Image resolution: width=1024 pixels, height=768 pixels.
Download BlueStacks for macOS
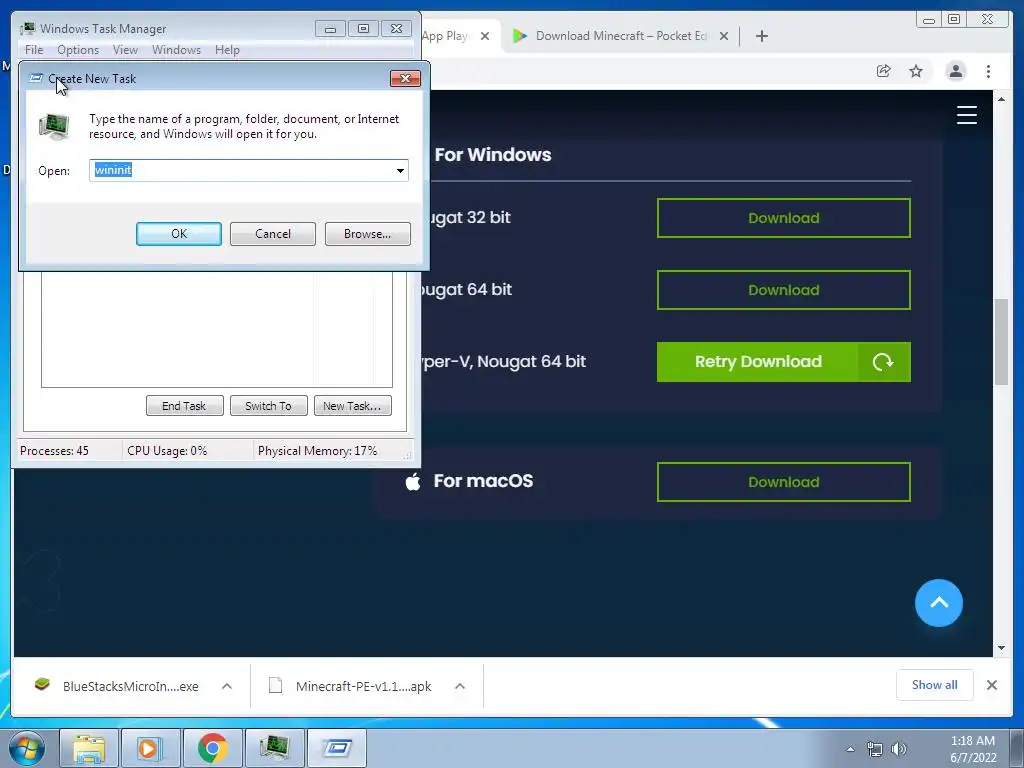[x=784, y=482]
